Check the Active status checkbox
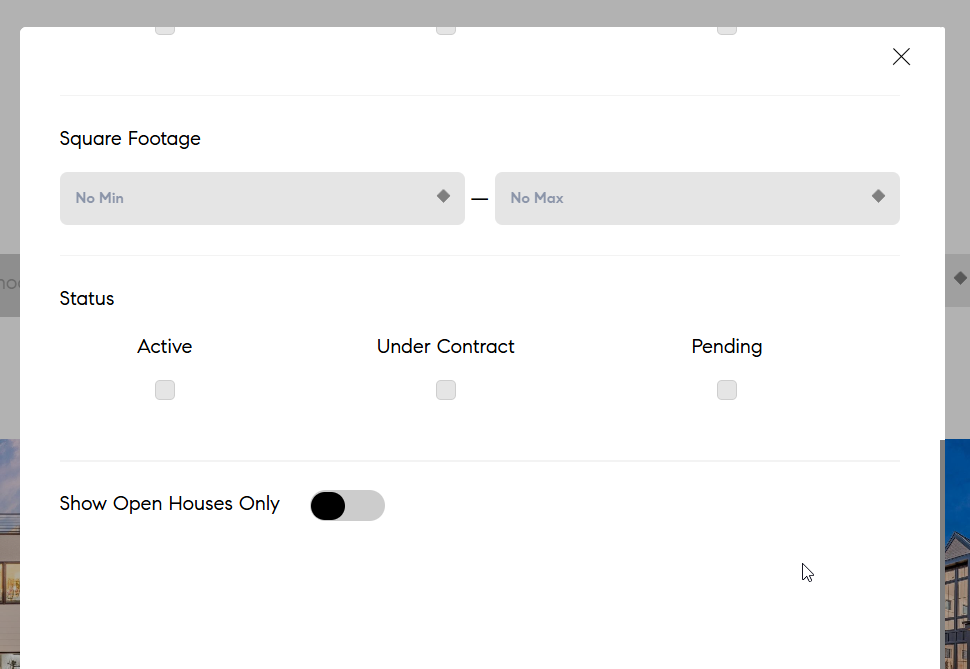 pos(165,390)
